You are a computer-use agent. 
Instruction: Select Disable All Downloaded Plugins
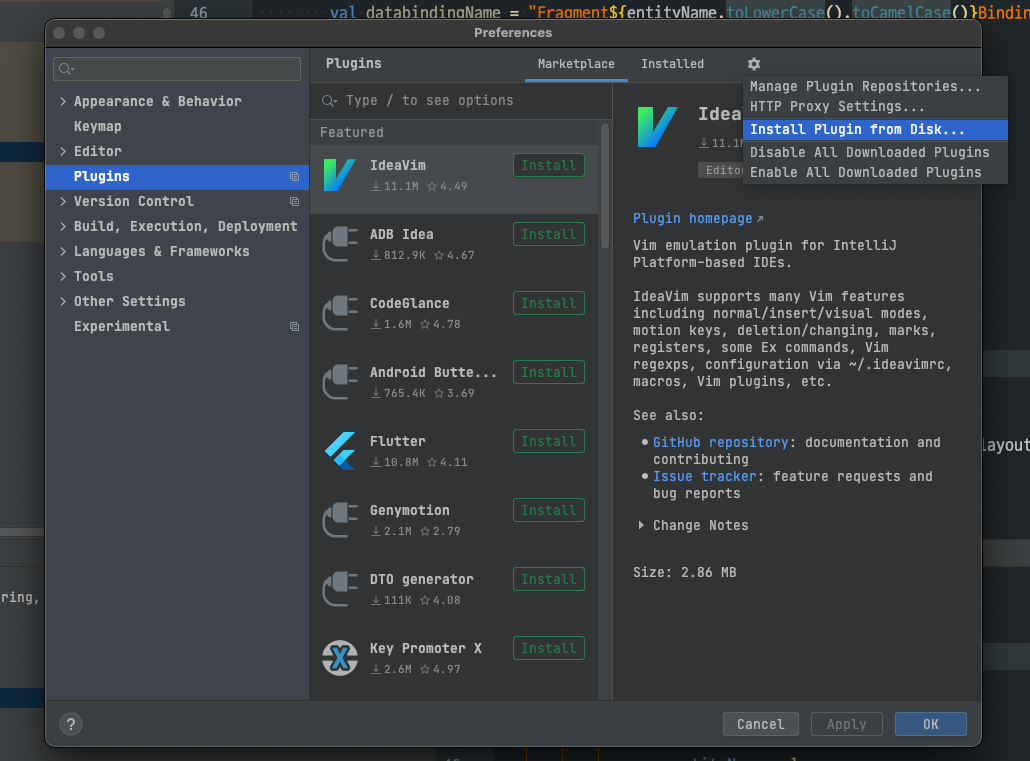tap(875, 152)
